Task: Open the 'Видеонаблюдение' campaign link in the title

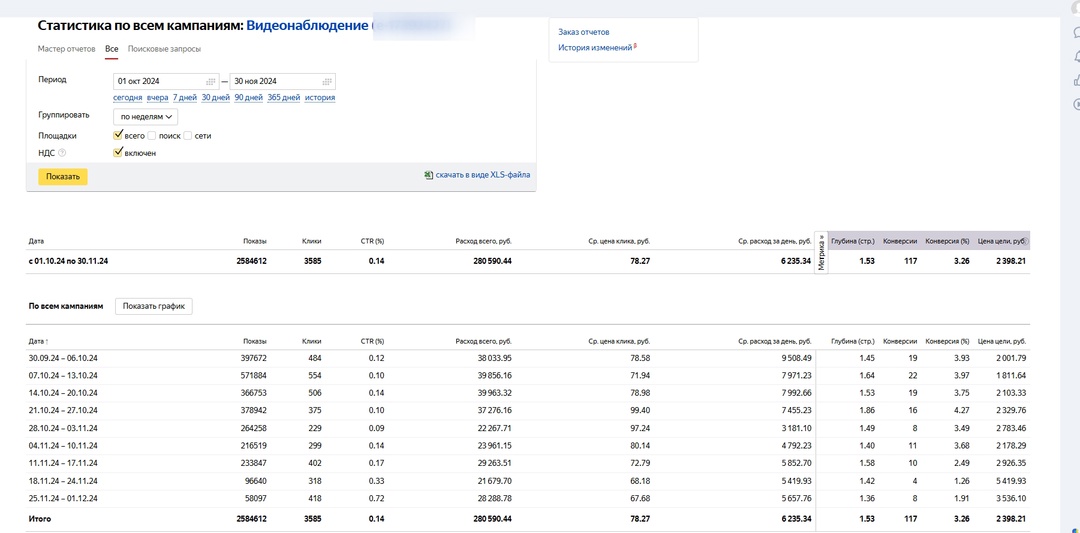Action: coord(307,25)
